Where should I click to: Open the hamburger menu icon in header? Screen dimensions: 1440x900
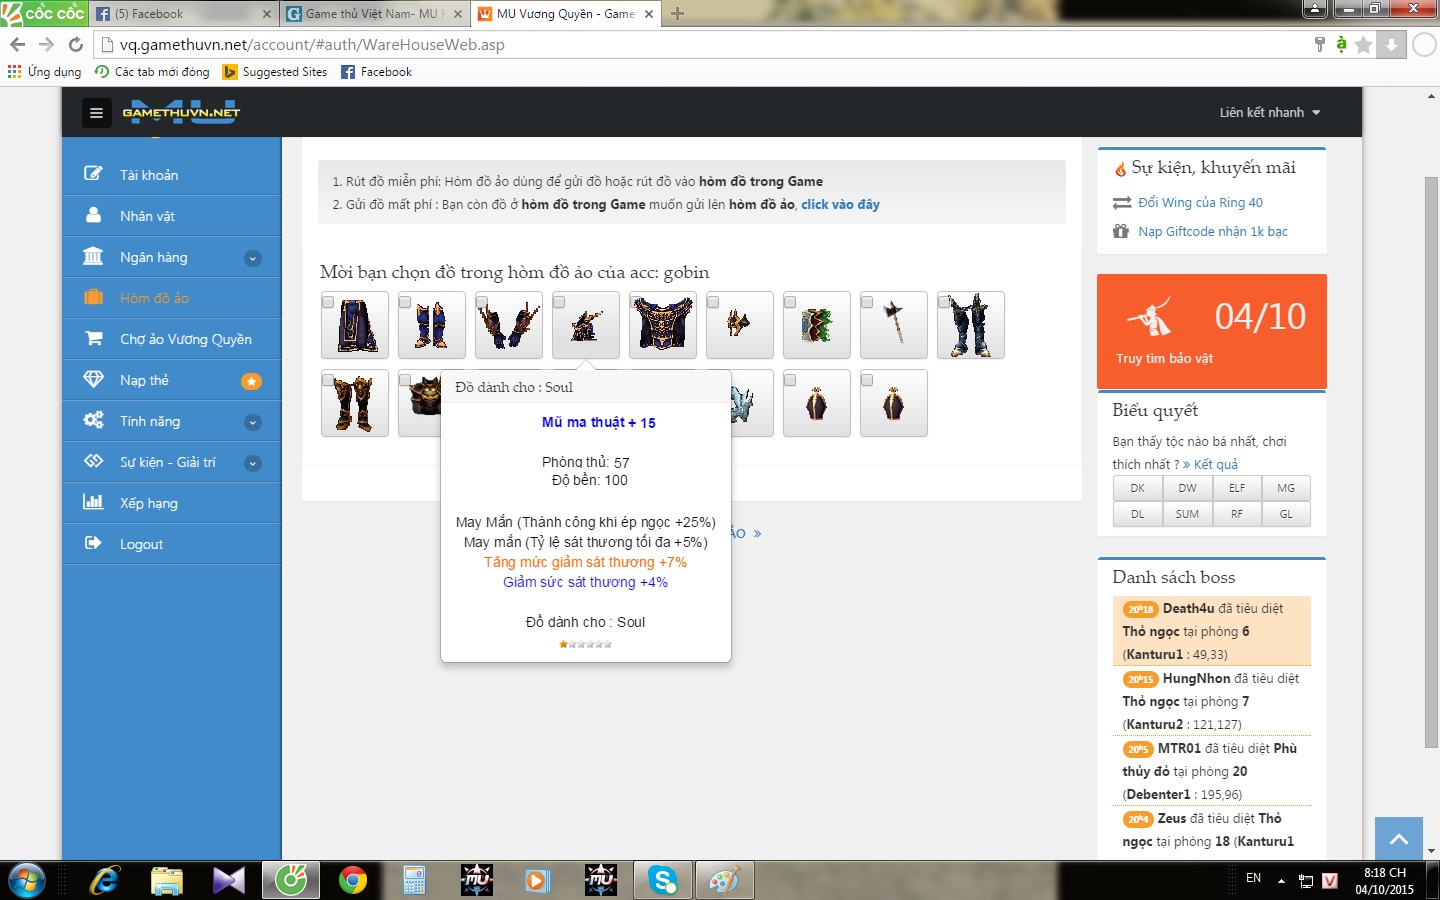pyautogui.click(x=96, y=113)
